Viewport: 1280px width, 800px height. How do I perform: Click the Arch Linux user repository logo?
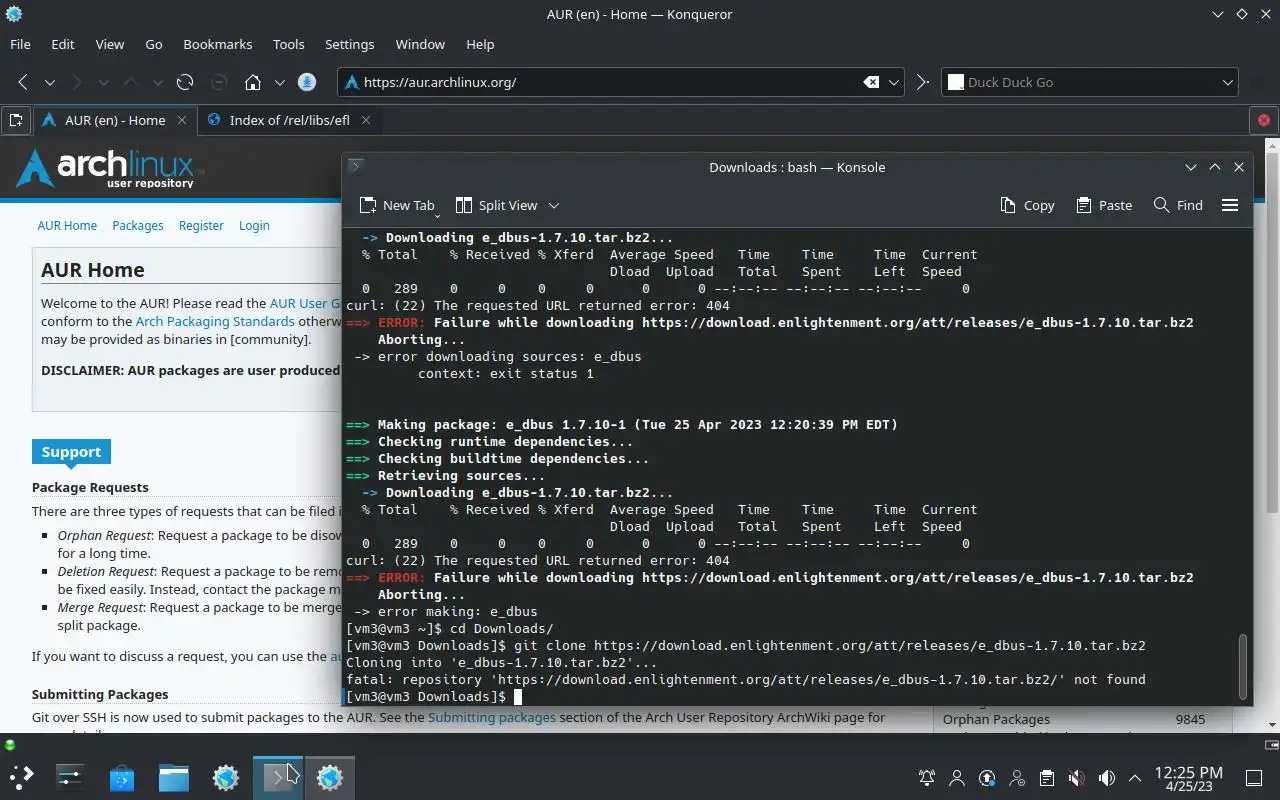point(110,168)
